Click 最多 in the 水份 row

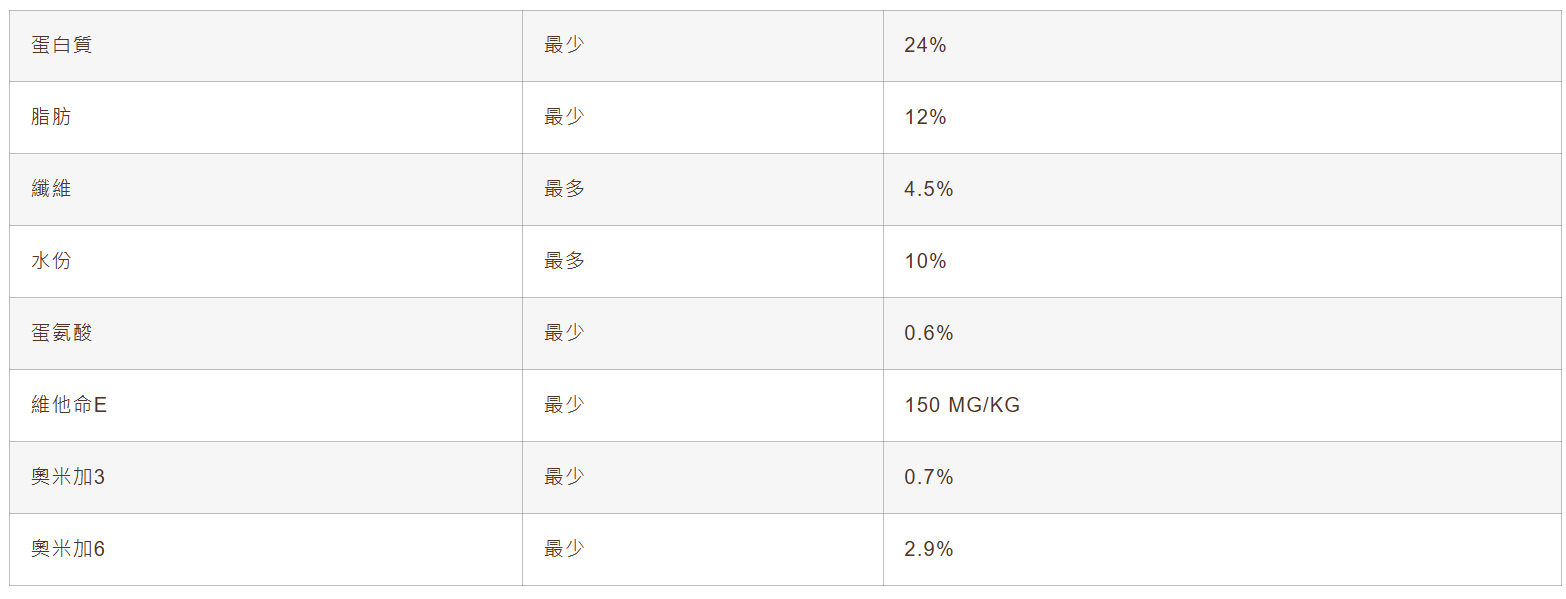tap(564, 261)
